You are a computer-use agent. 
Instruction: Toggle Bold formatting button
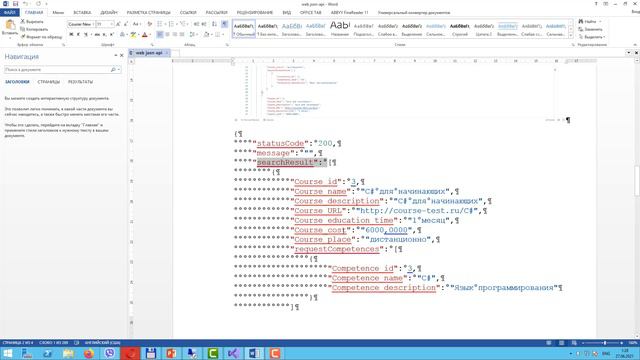pyautogui.click(x=71, y=35)
